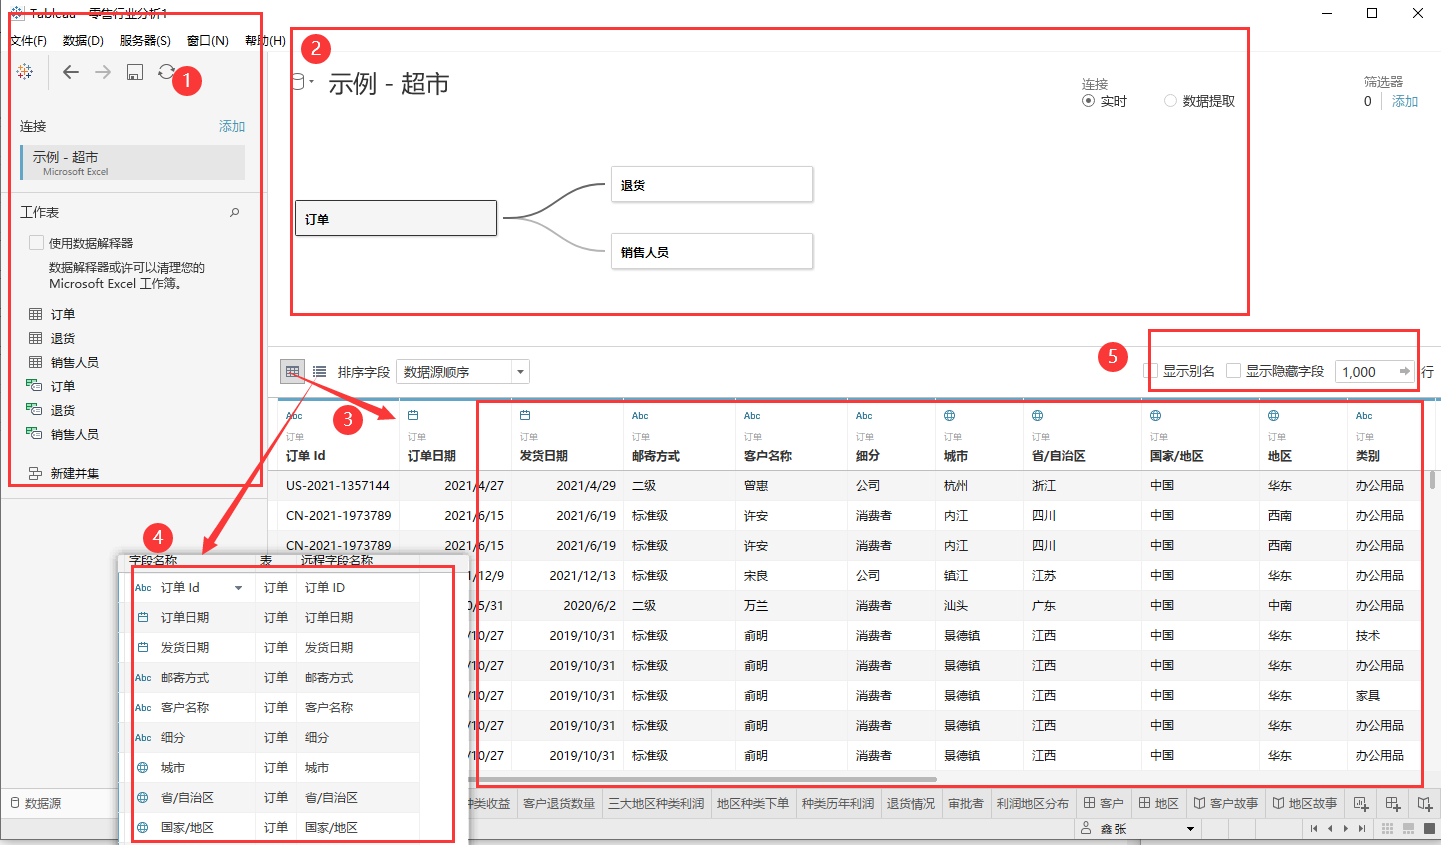Open the 数据(D) menu

[x=83, y=41]
